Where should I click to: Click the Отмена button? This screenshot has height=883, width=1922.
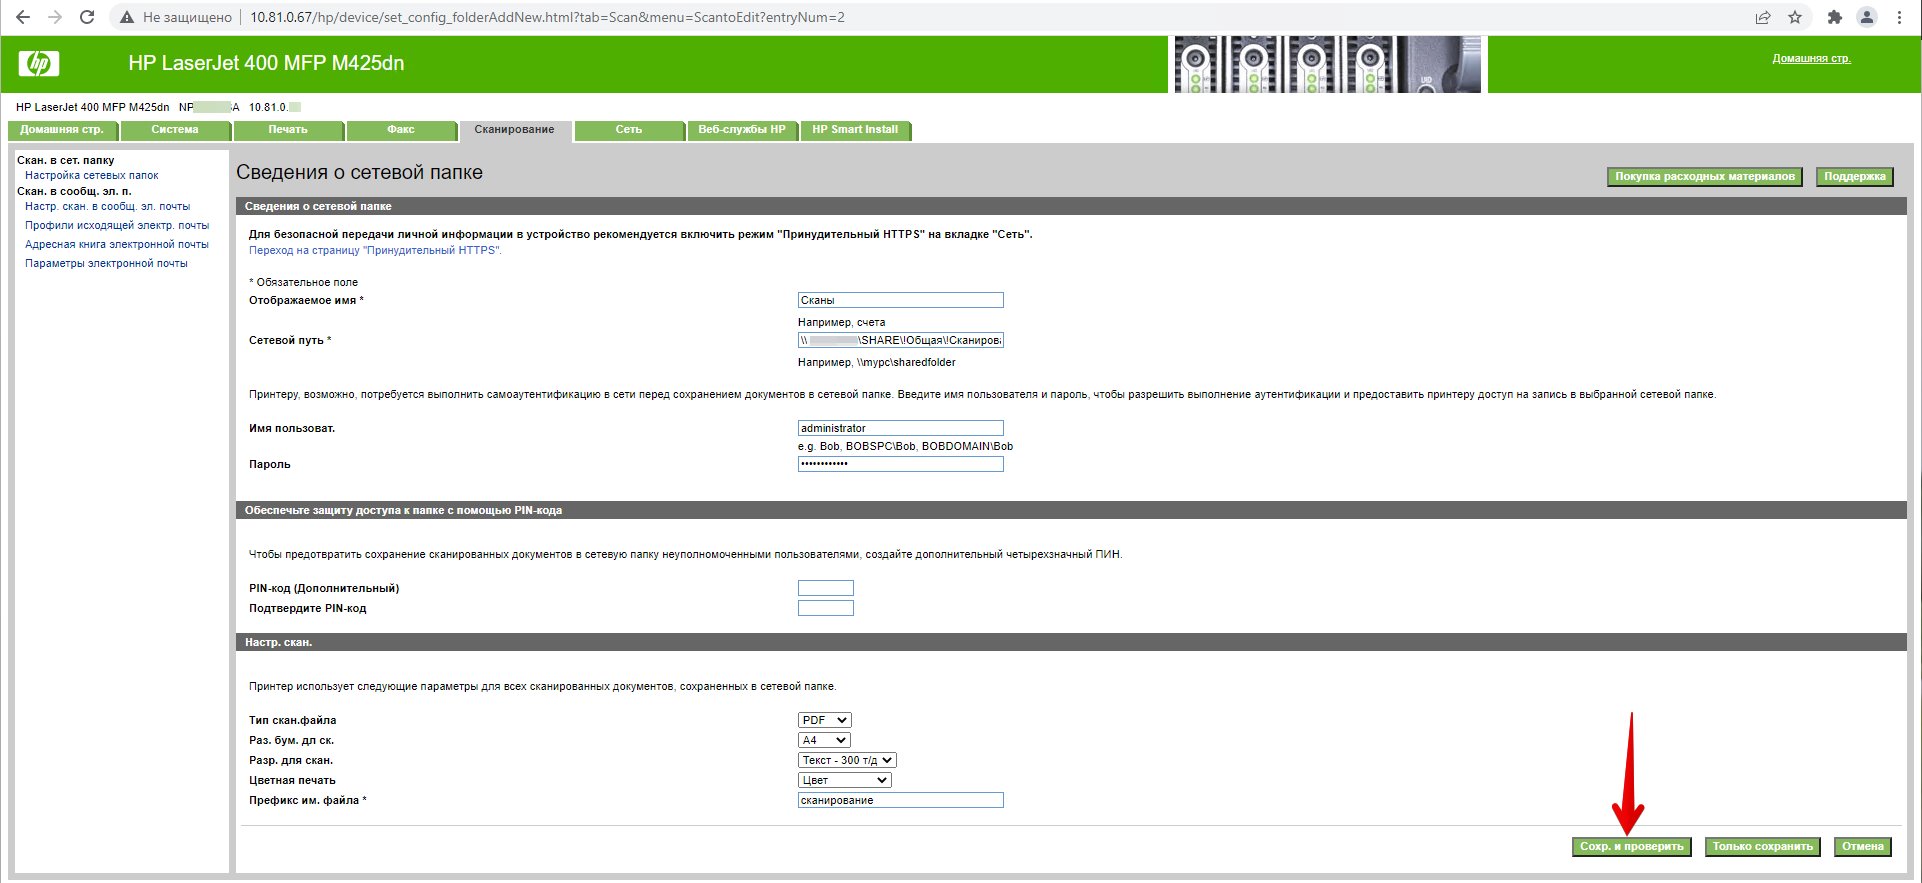pyautogui.click(x=1863, y=847)
